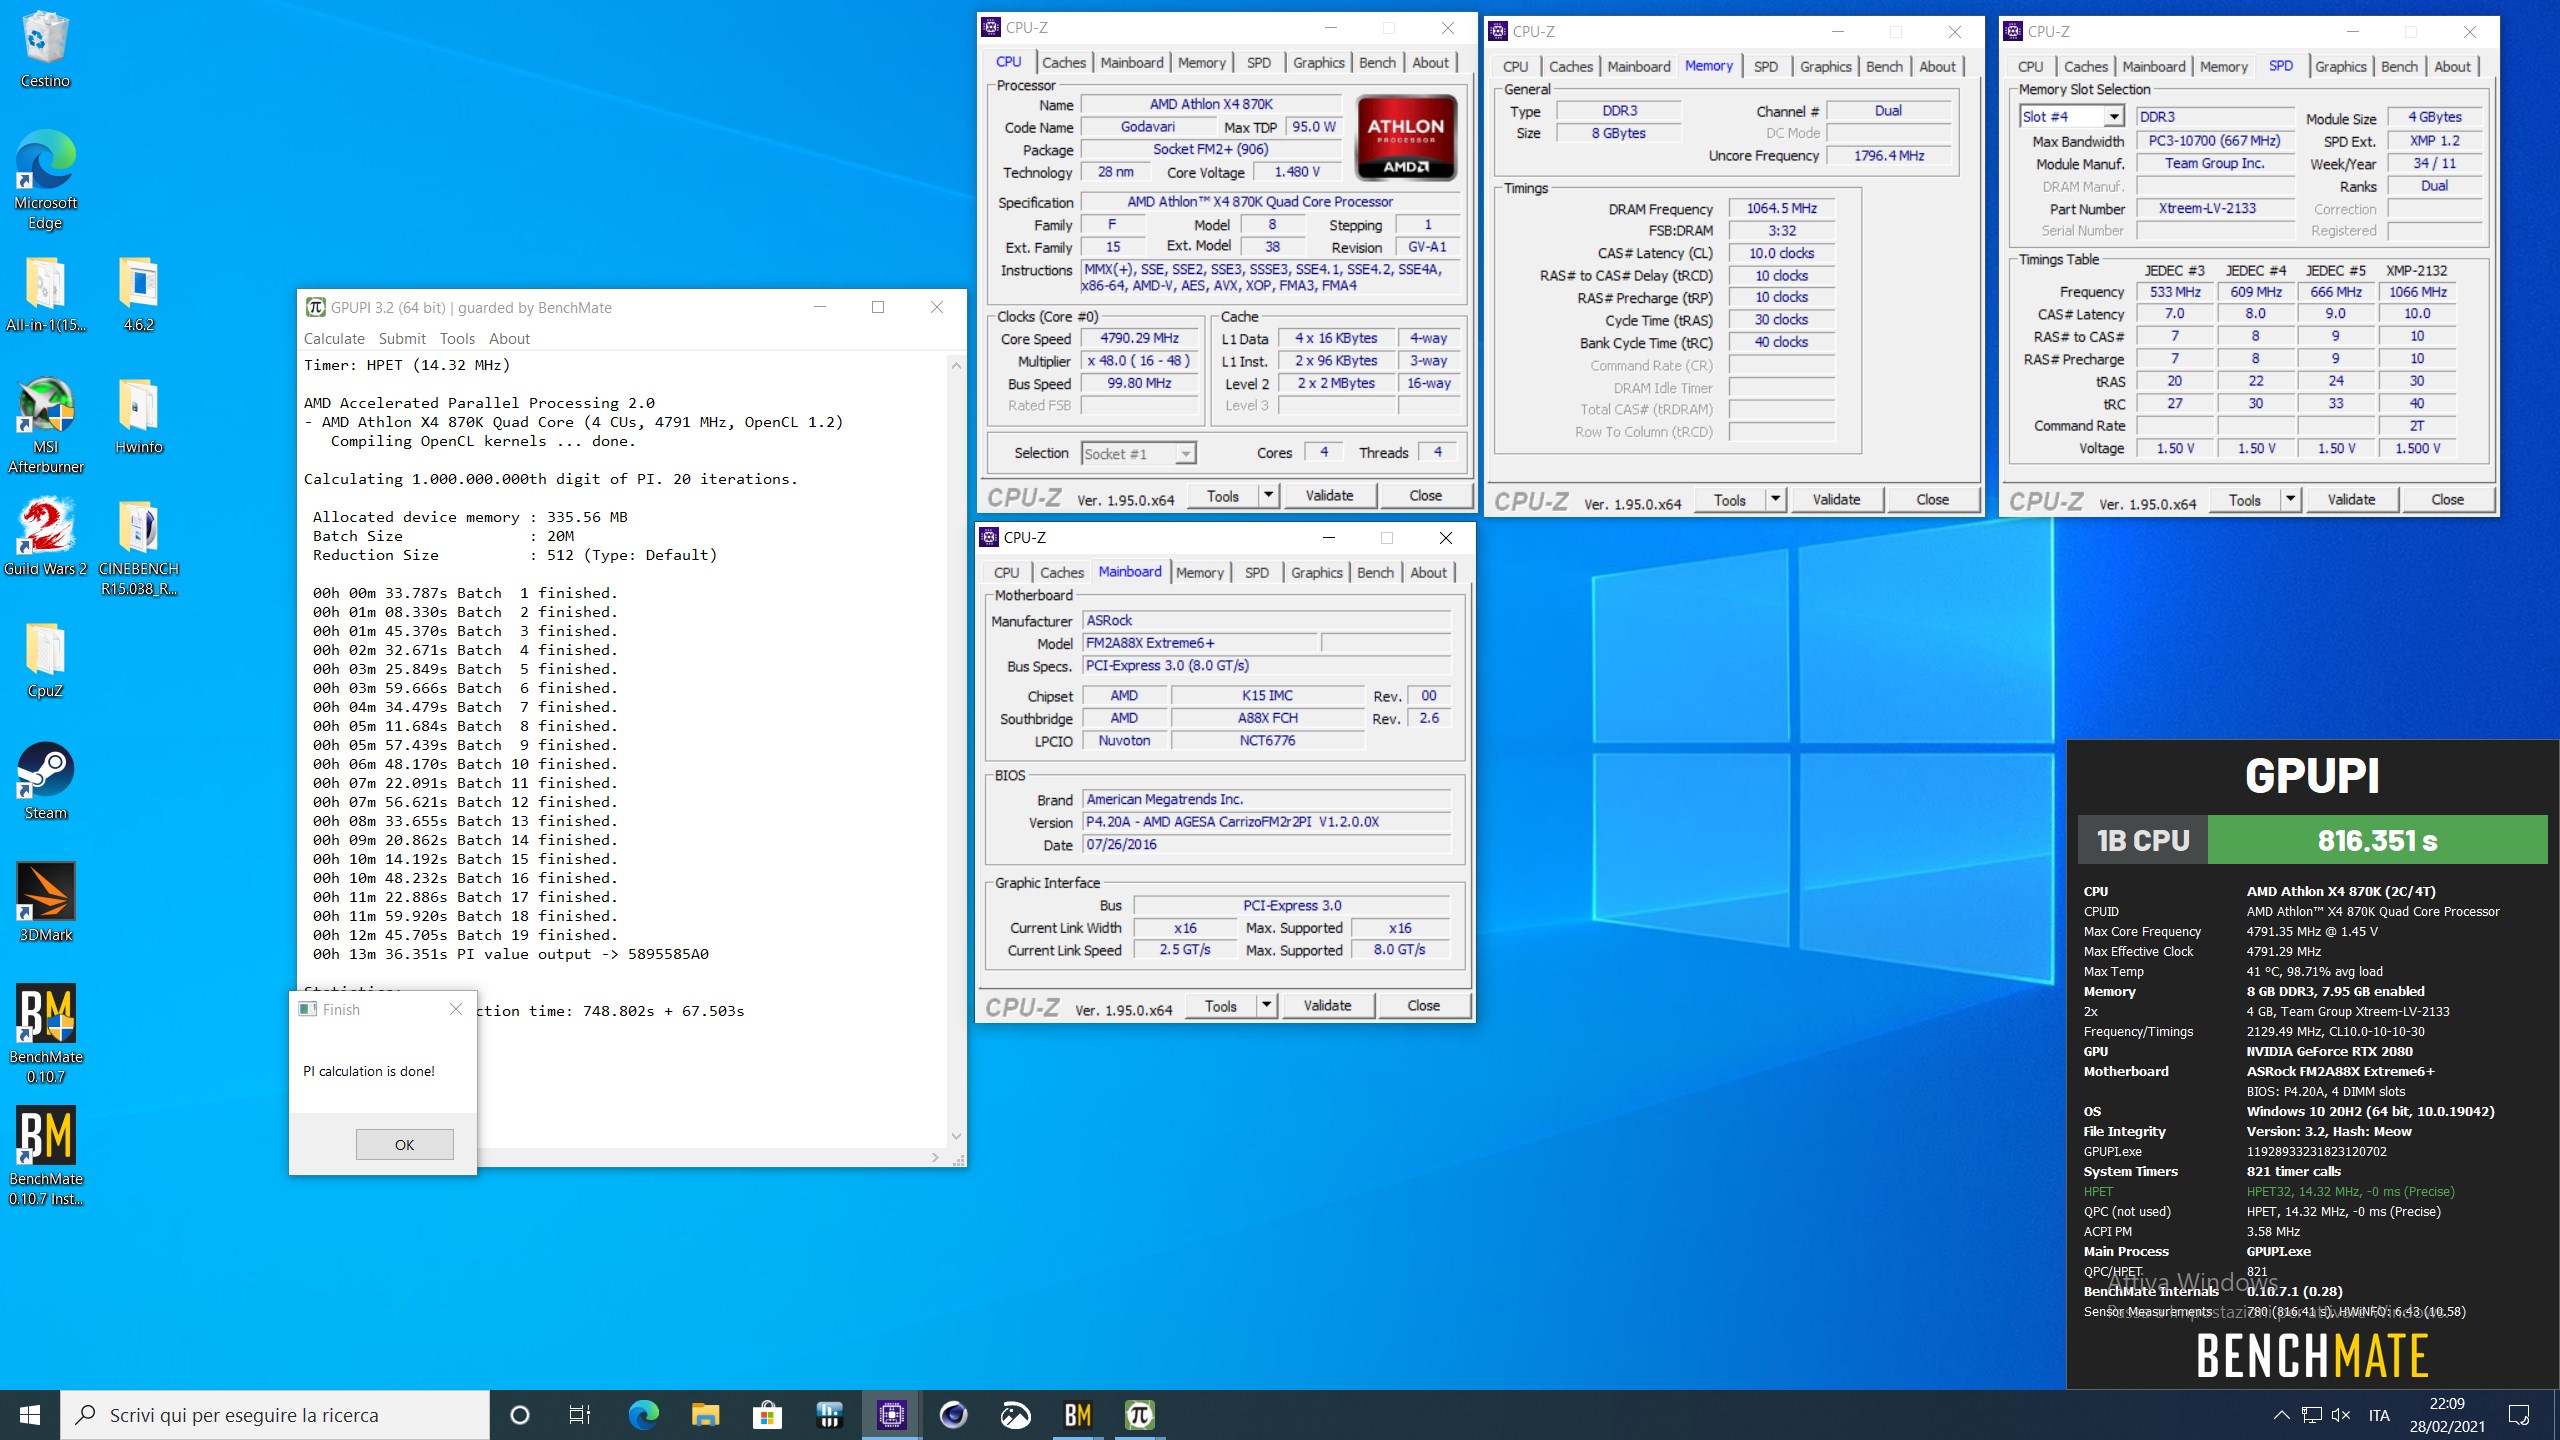Open the Cestino recycle bin icon
This screenshot has height=1440, width=2560.
[x=45, y=50]
